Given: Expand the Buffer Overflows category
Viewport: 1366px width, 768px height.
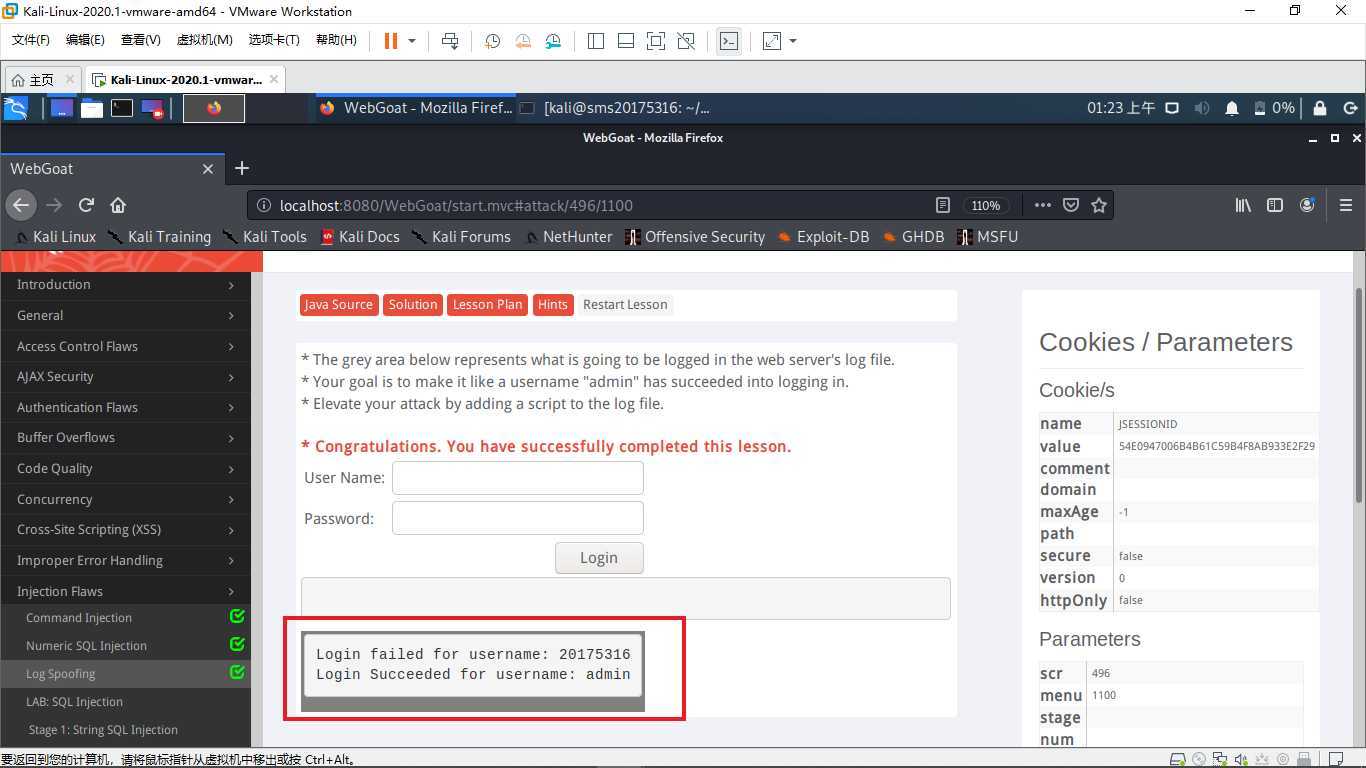Looking at the screenshot, I should pyautogui.click(x=125, y=437).
